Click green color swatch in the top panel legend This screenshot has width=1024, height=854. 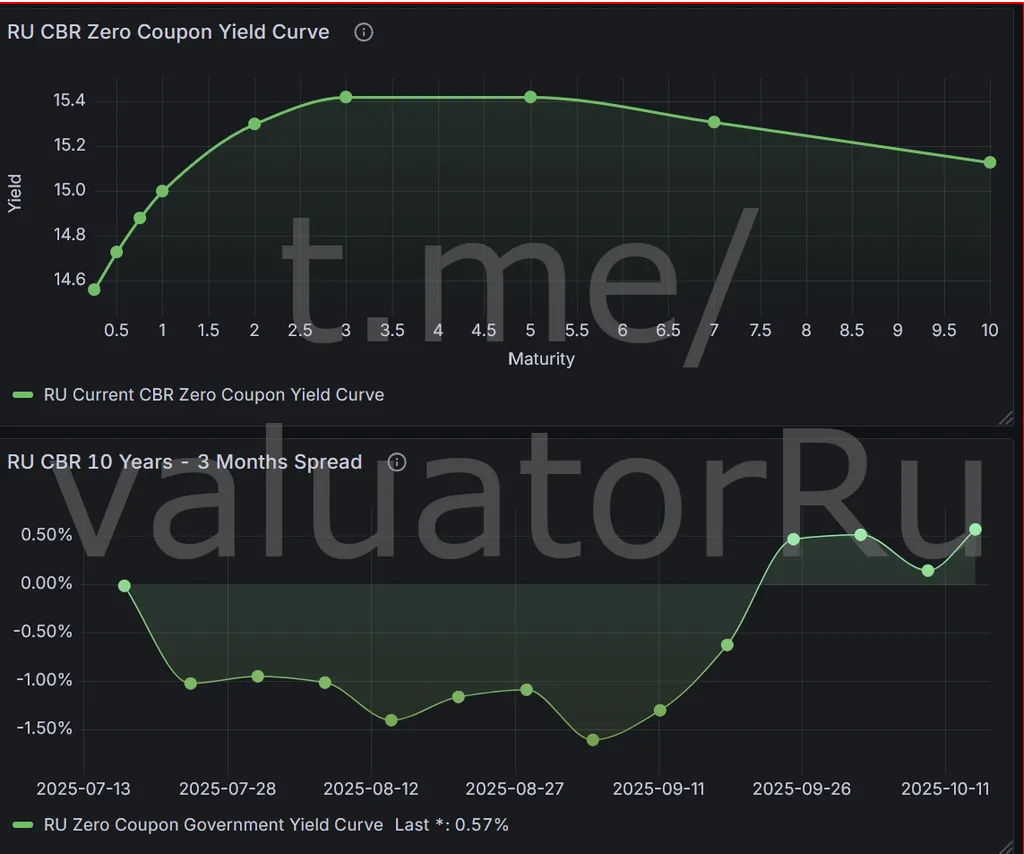(x=23, y=395)
